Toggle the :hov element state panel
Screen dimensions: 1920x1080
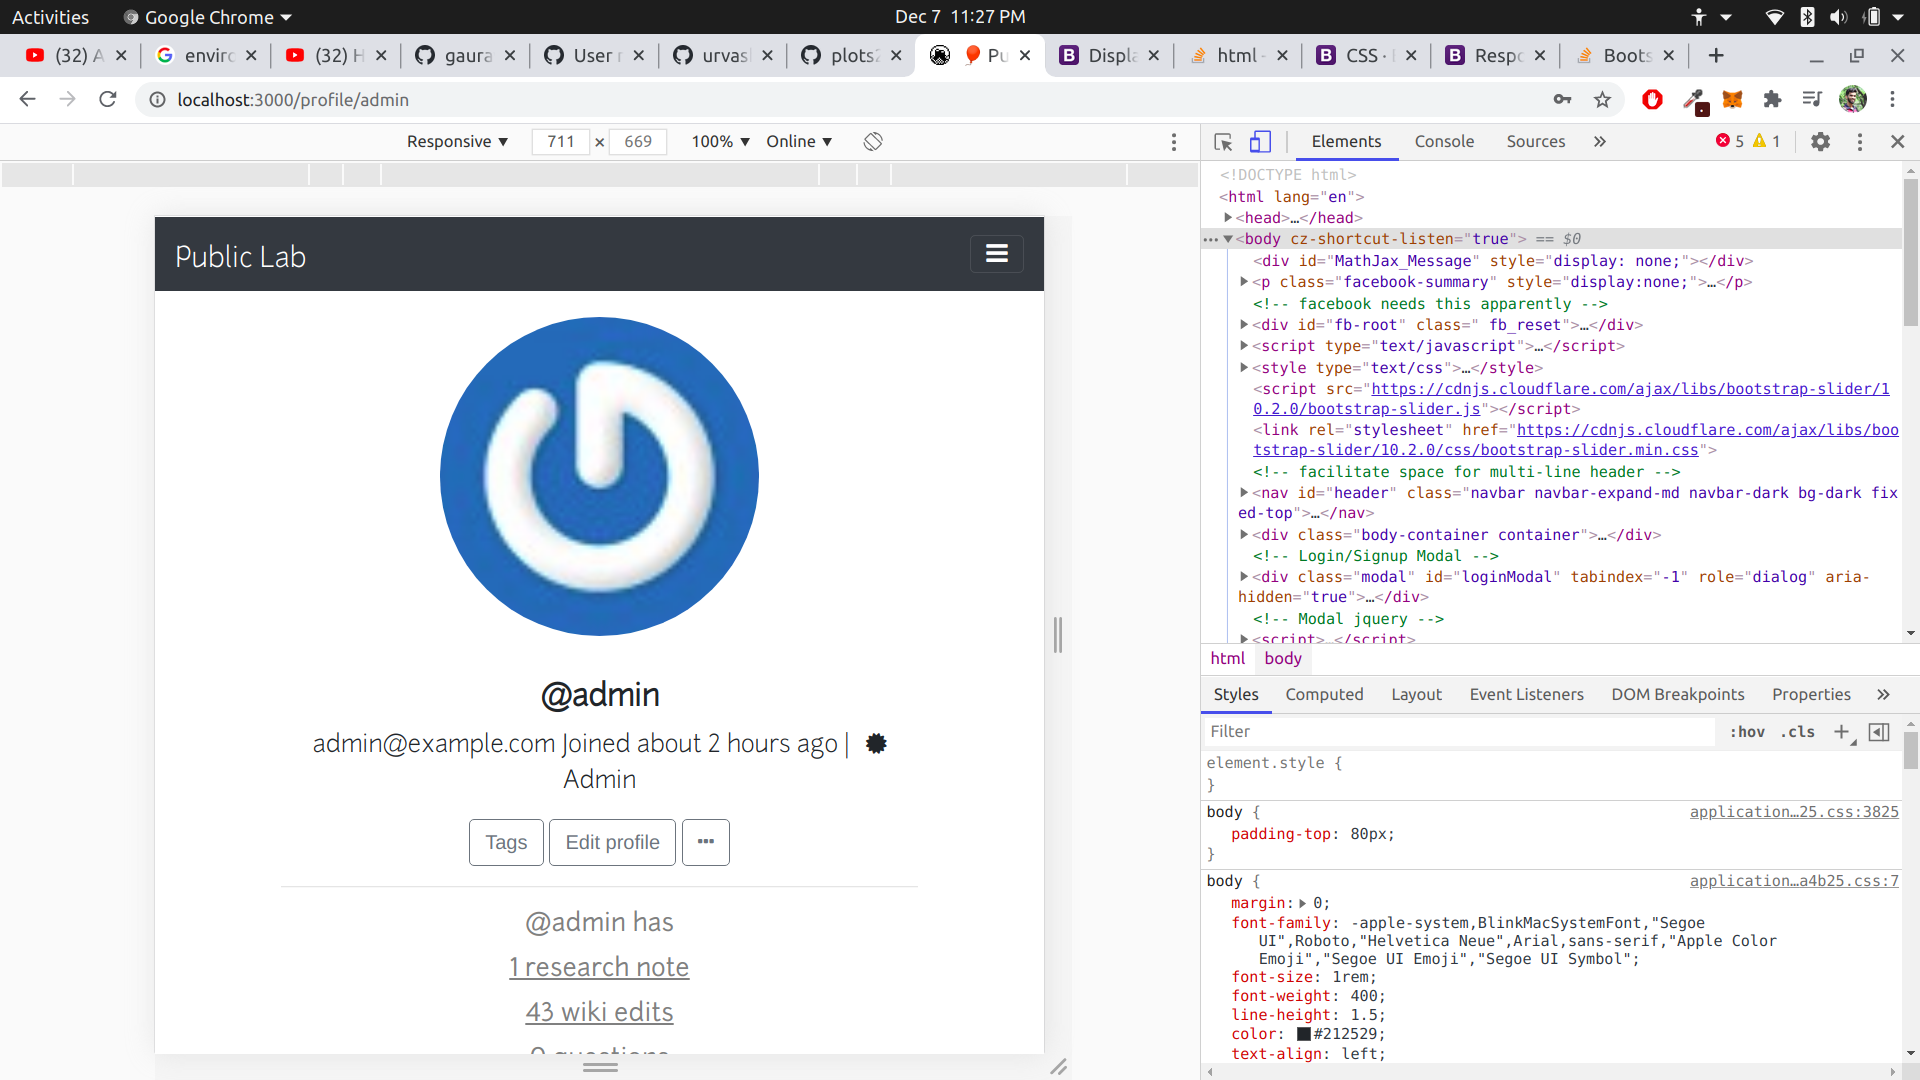[1747, 732]
